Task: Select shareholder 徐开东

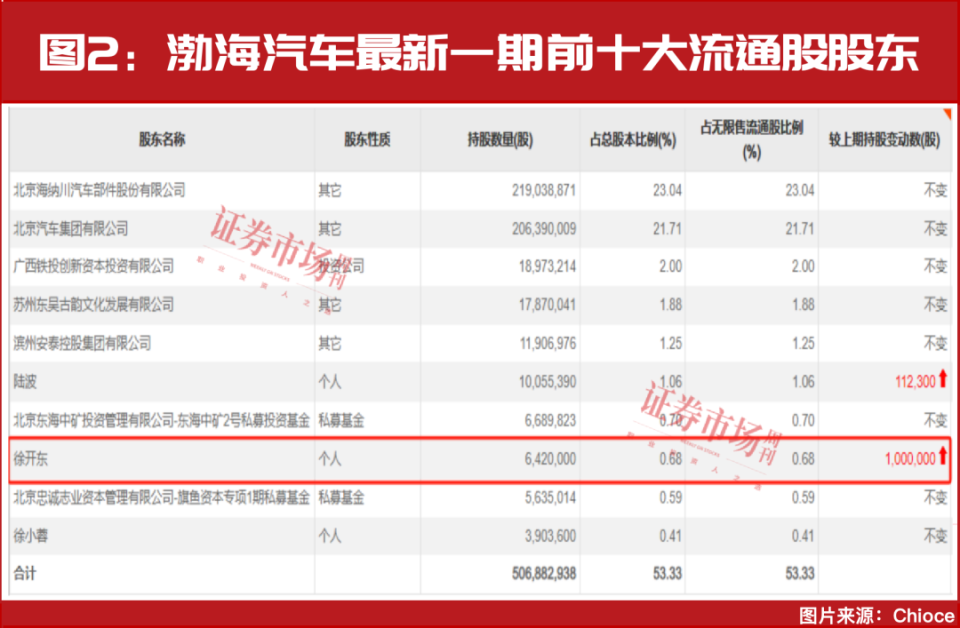Action: tap(31, 458)
